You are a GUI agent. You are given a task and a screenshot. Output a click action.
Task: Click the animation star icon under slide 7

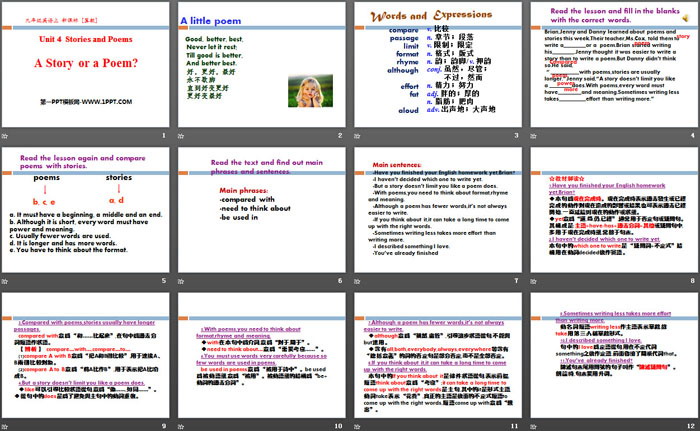357,281
